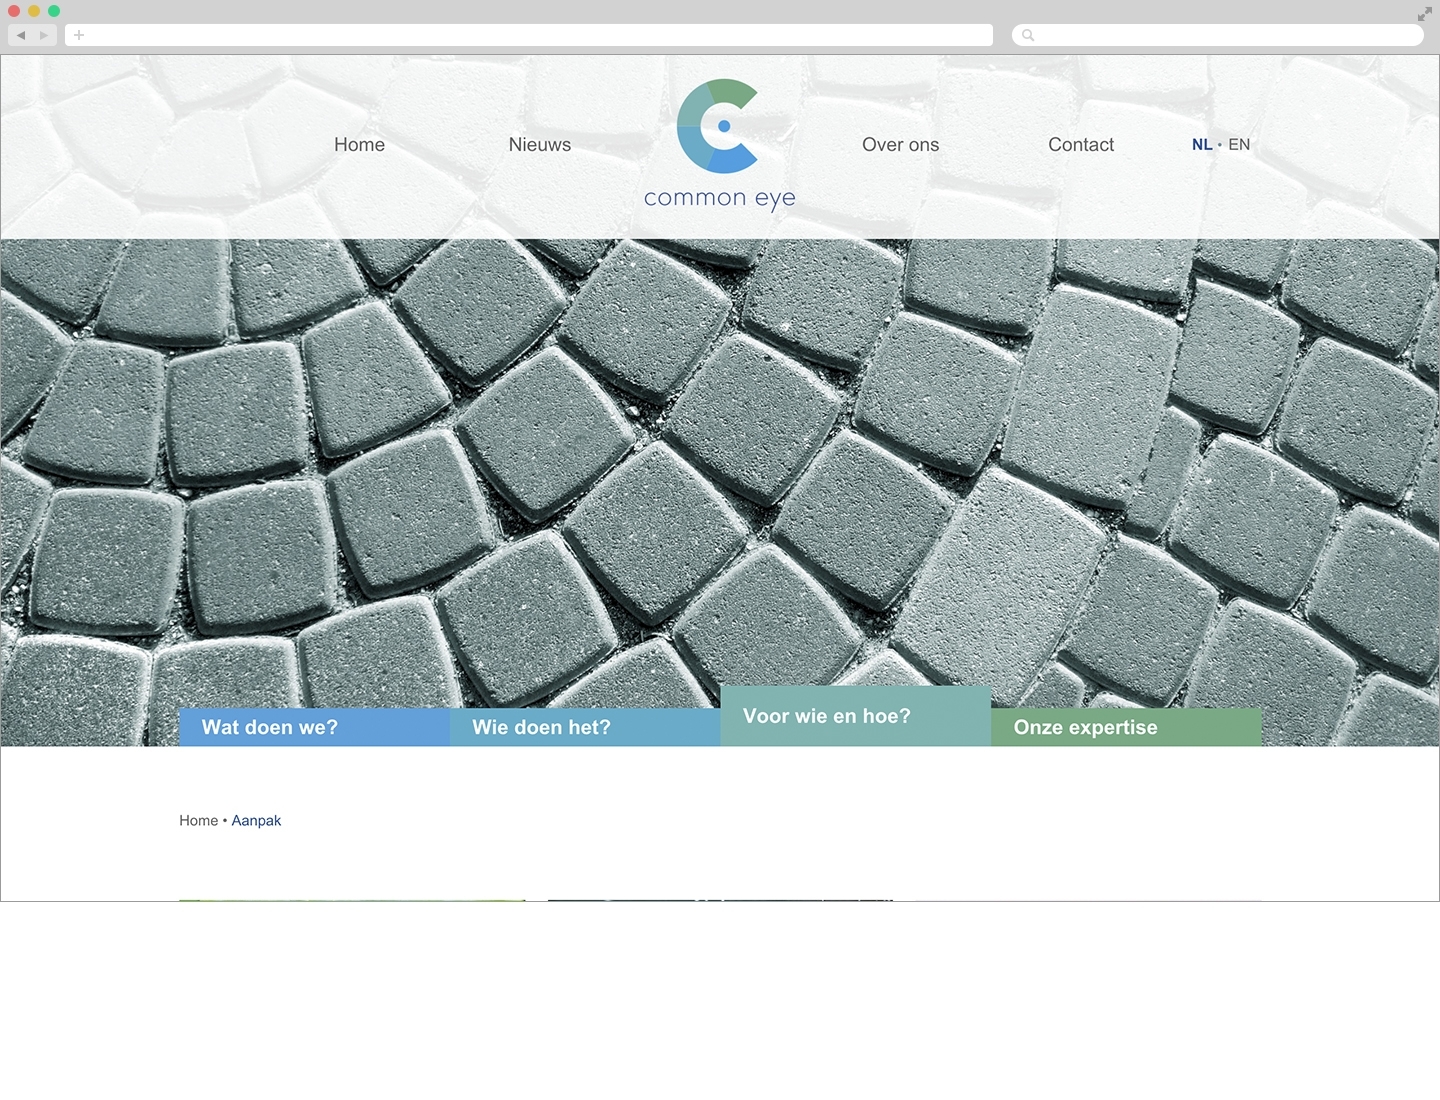Click the cobblestone hero banner image

(x=720, y=460)
